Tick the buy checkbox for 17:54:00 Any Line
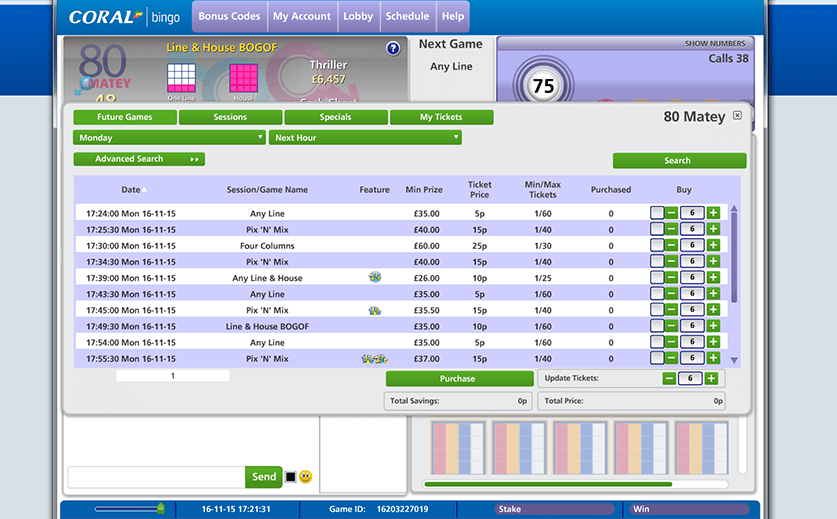The height and width of the screenshot is (519, 837). click(x=657, y=342)
